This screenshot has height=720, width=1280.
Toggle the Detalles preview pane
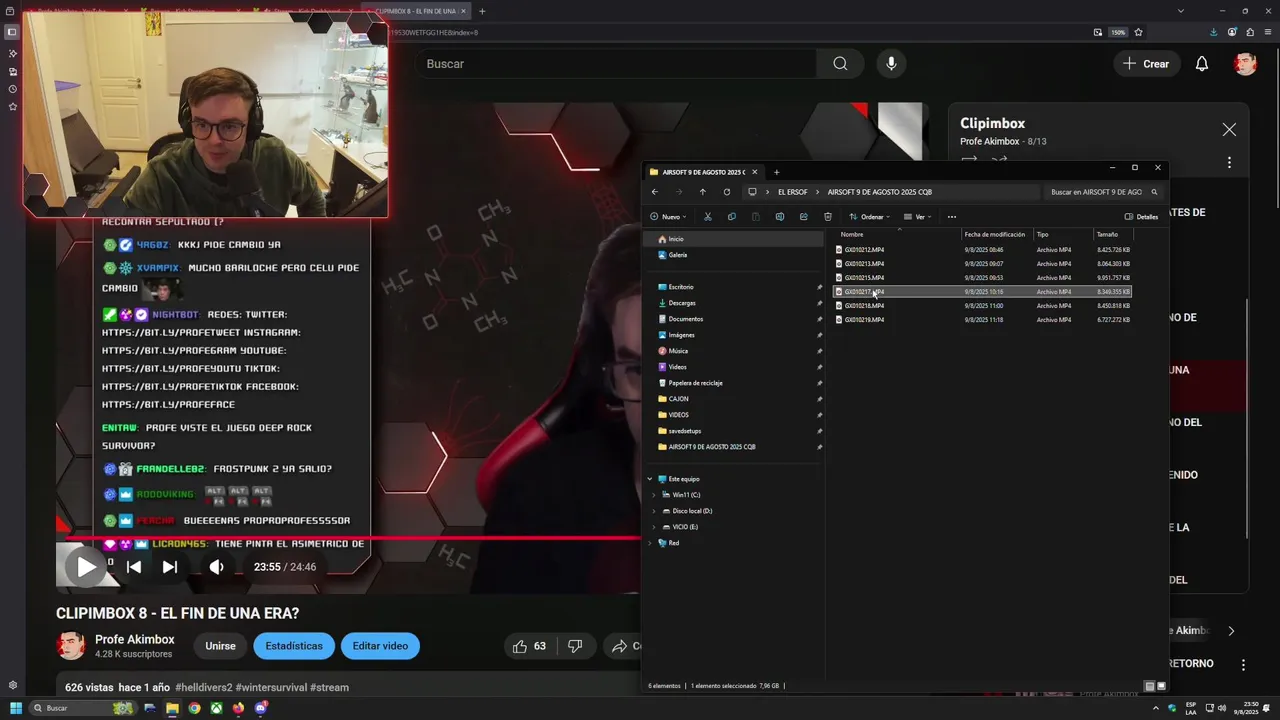click(x=1142, y=217)
